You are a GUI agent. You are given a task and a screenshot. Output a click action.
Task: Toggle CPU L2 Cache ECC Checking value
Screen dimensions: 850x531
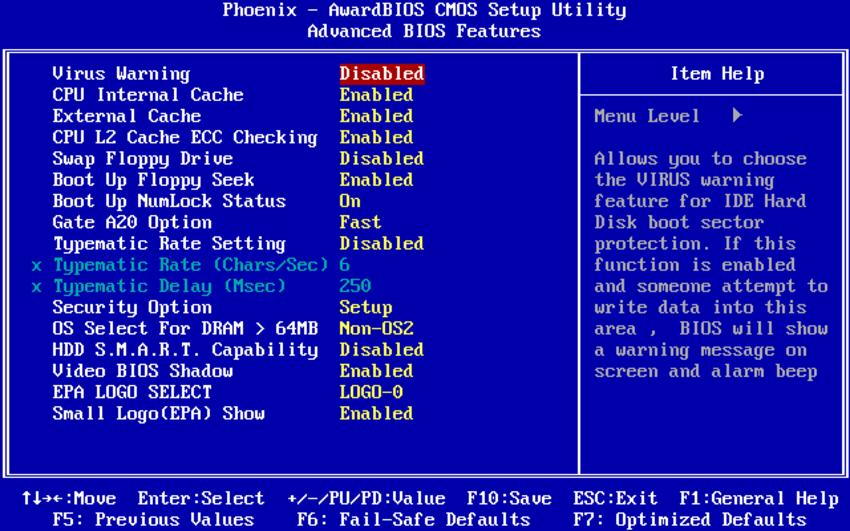pos(376,137)
